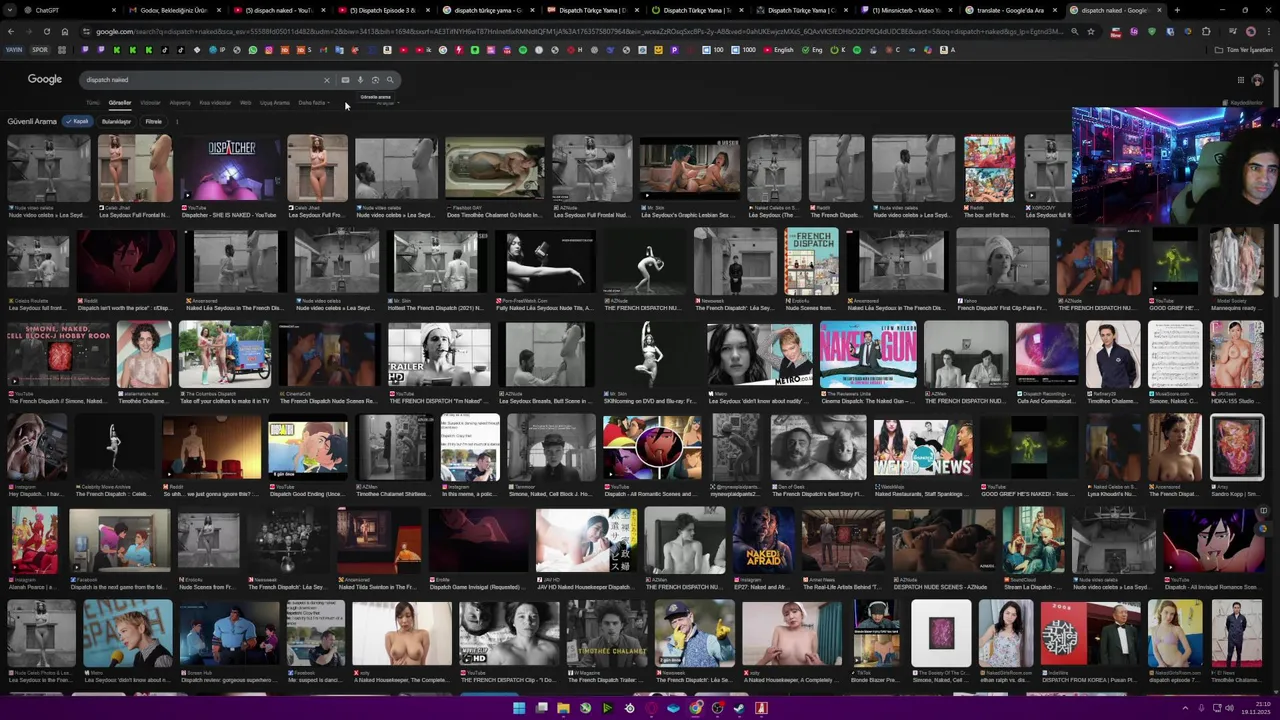Open Chrome from the taskbar
The height and width of the screenshot is (720, 1280).
tap(695, 708)
